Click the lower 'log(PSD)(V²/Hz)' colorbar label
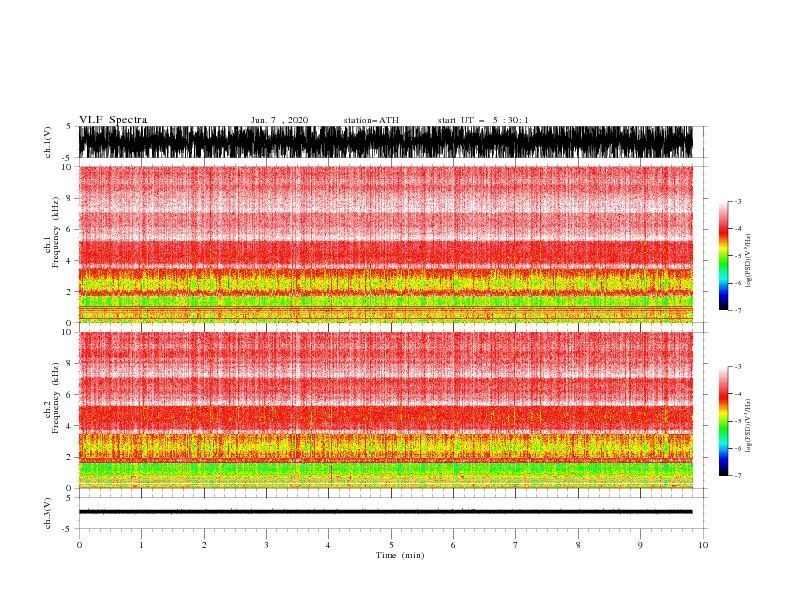 [x=749, y=426]
